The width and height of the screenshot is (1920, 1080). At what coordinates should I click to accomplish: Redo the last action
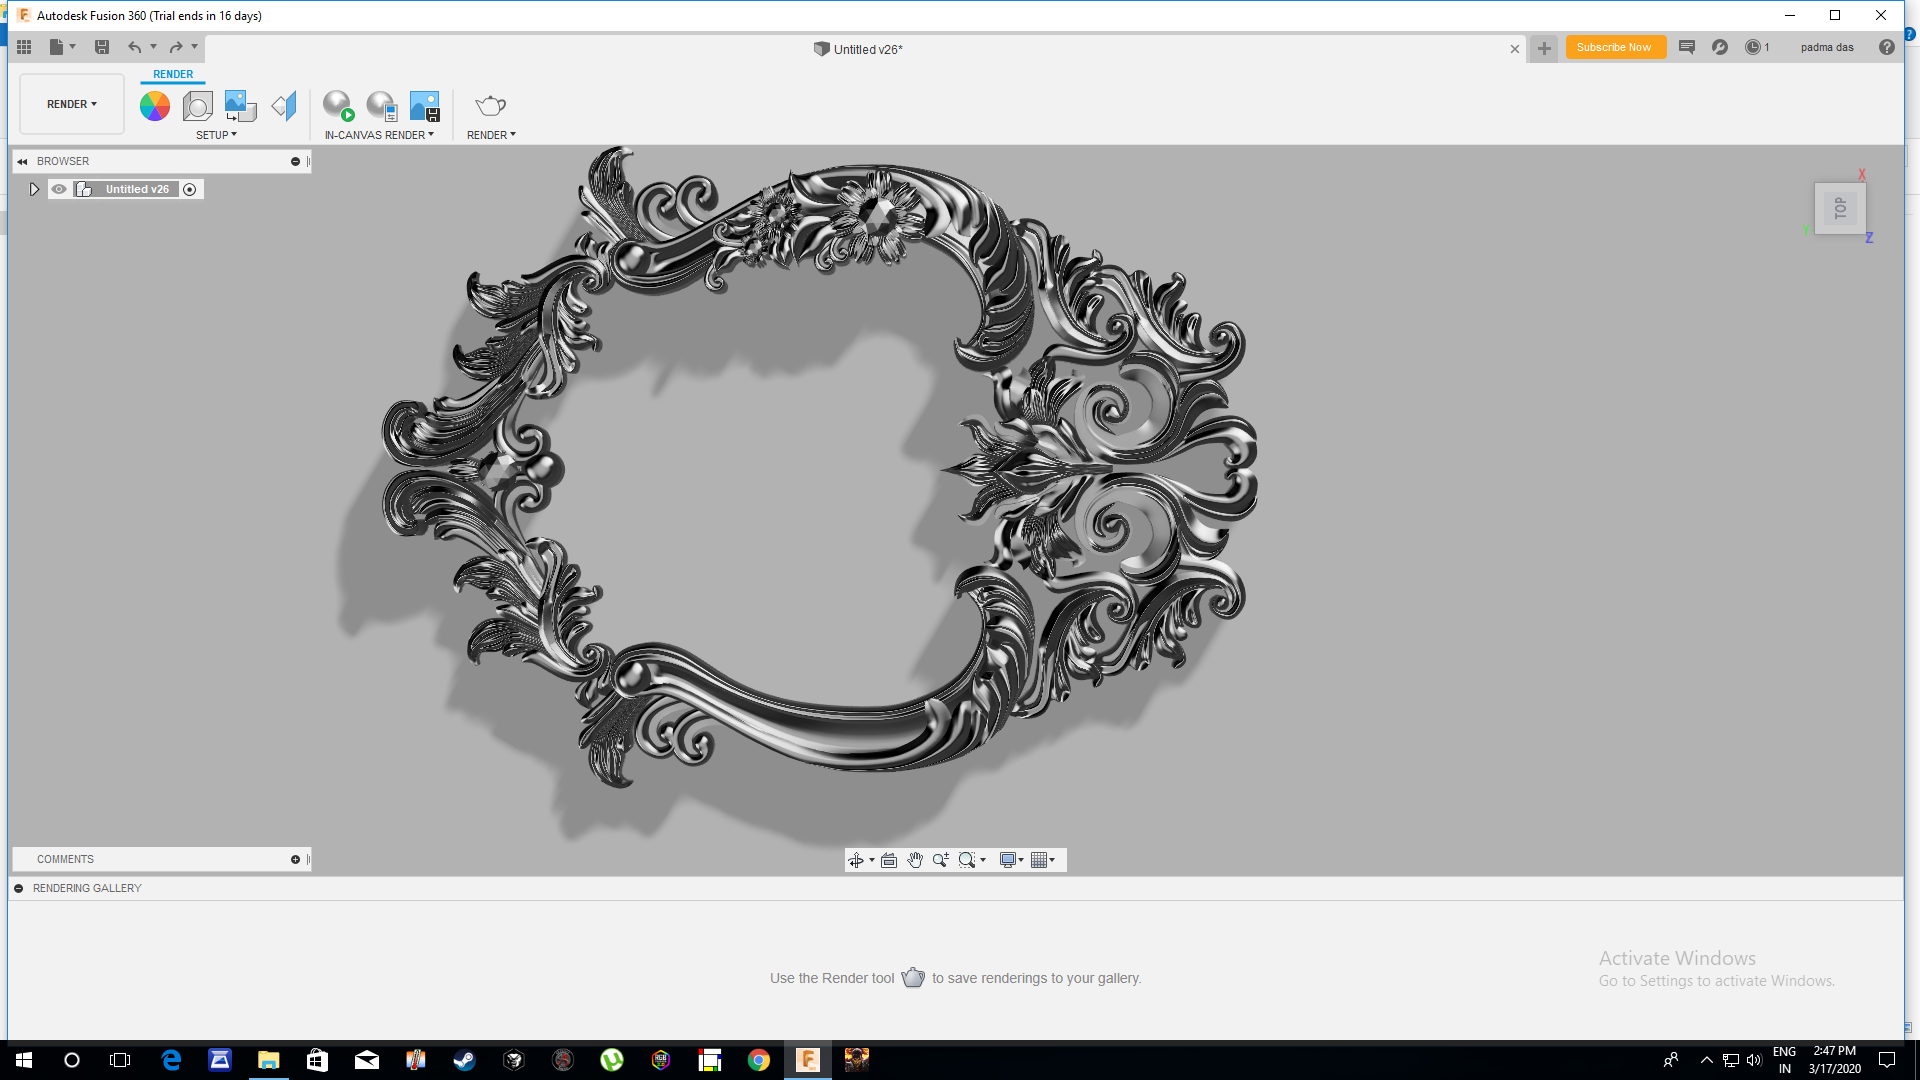(x=176, y=47)
